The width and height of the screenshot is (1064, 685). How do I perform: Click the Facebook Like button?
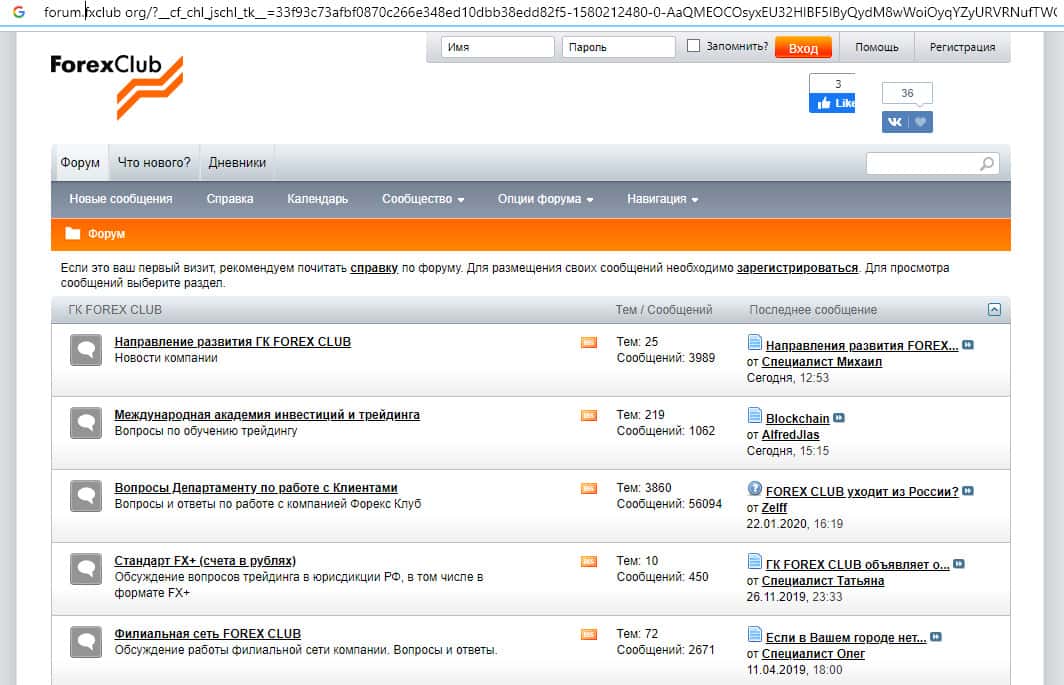point(832,103)
